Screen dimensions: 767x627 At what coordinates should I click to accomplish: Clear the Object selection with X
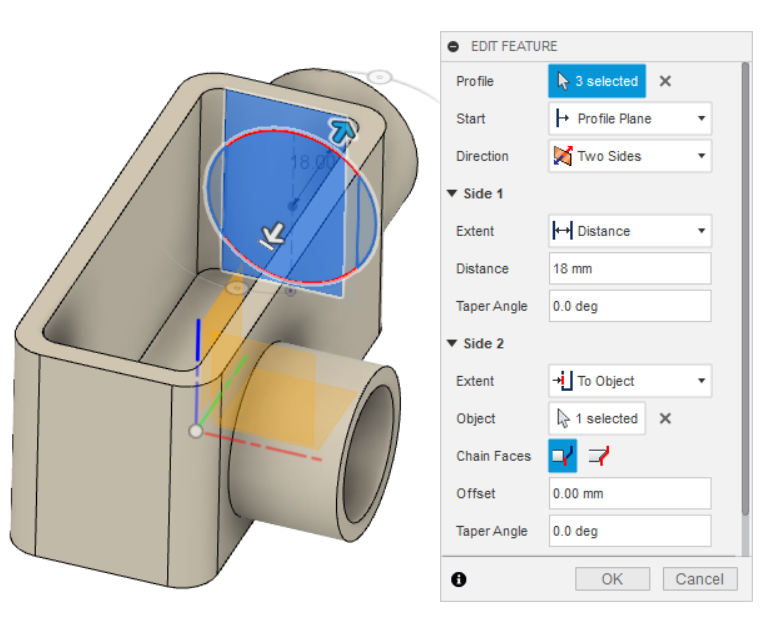665,418
